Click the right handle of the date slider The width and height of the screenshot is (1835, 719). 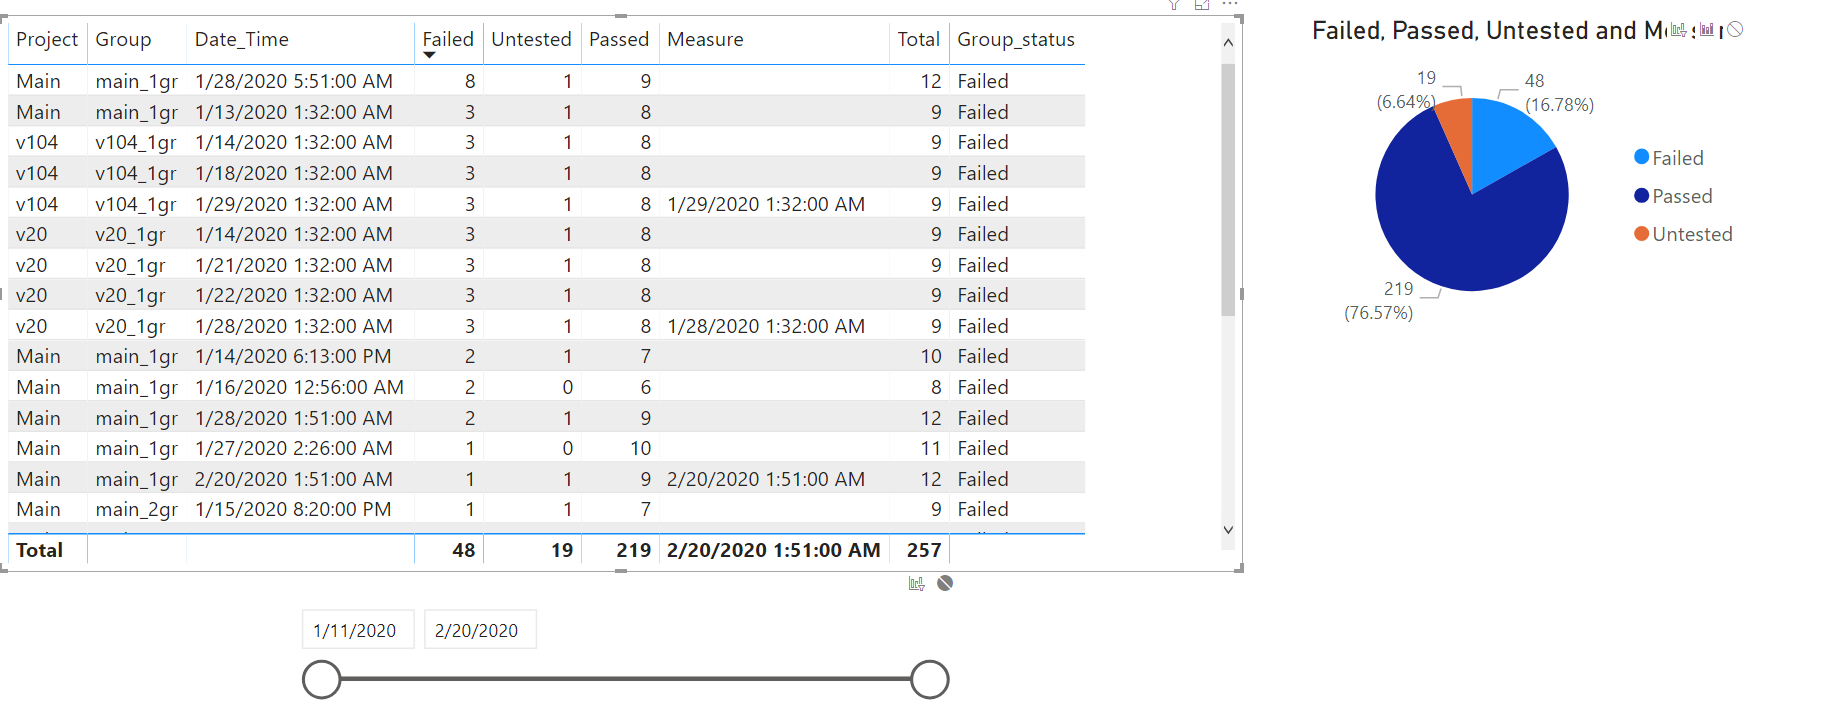tap(930, 679)
